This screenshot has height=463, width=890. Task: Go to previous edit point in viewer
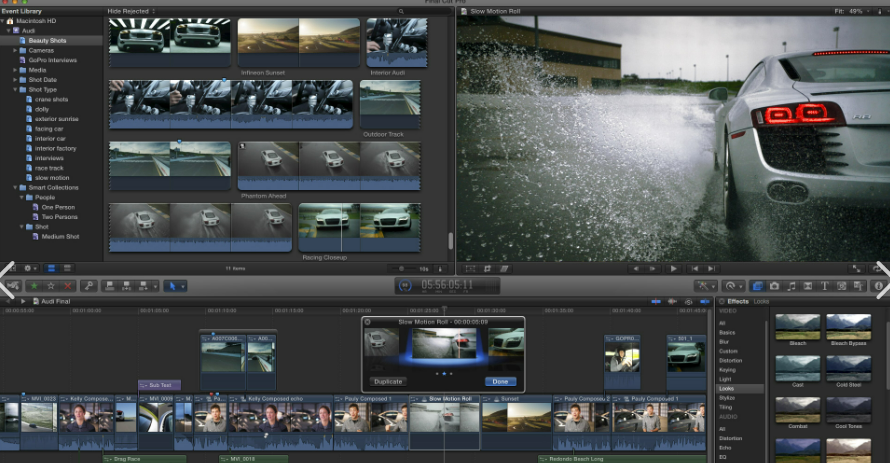[x=695, y=268]
